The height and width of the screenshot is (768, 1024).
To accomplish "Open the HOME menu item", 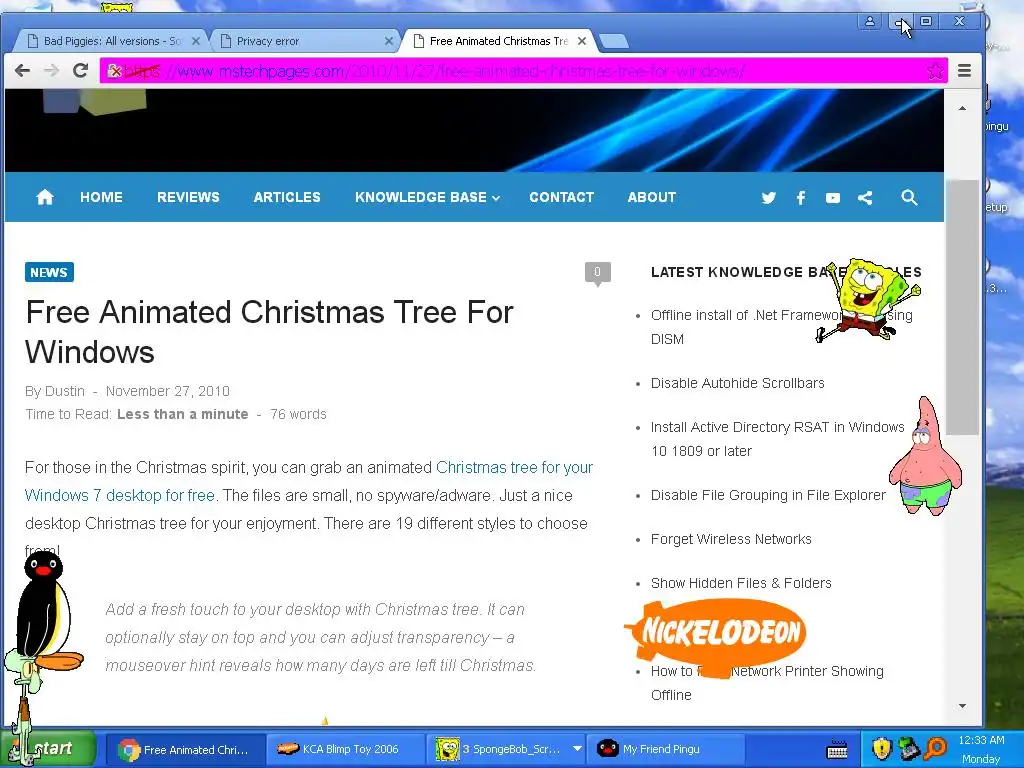I will click(101, 197).
